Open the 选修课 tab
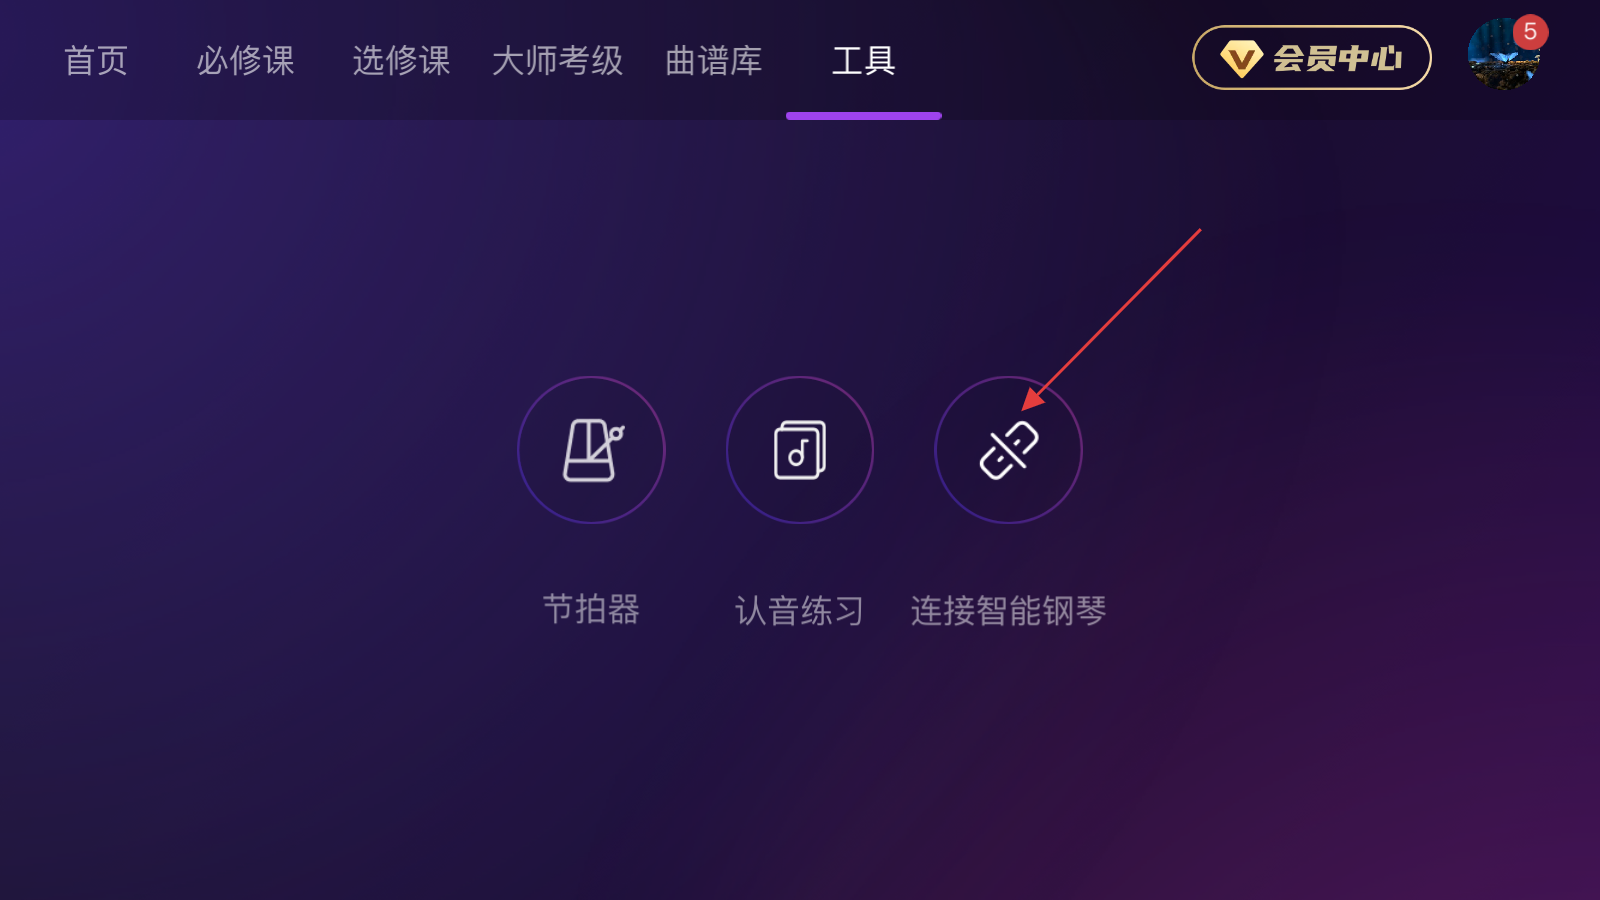This screenshot has height=900, width=1600. pos(402,61)
